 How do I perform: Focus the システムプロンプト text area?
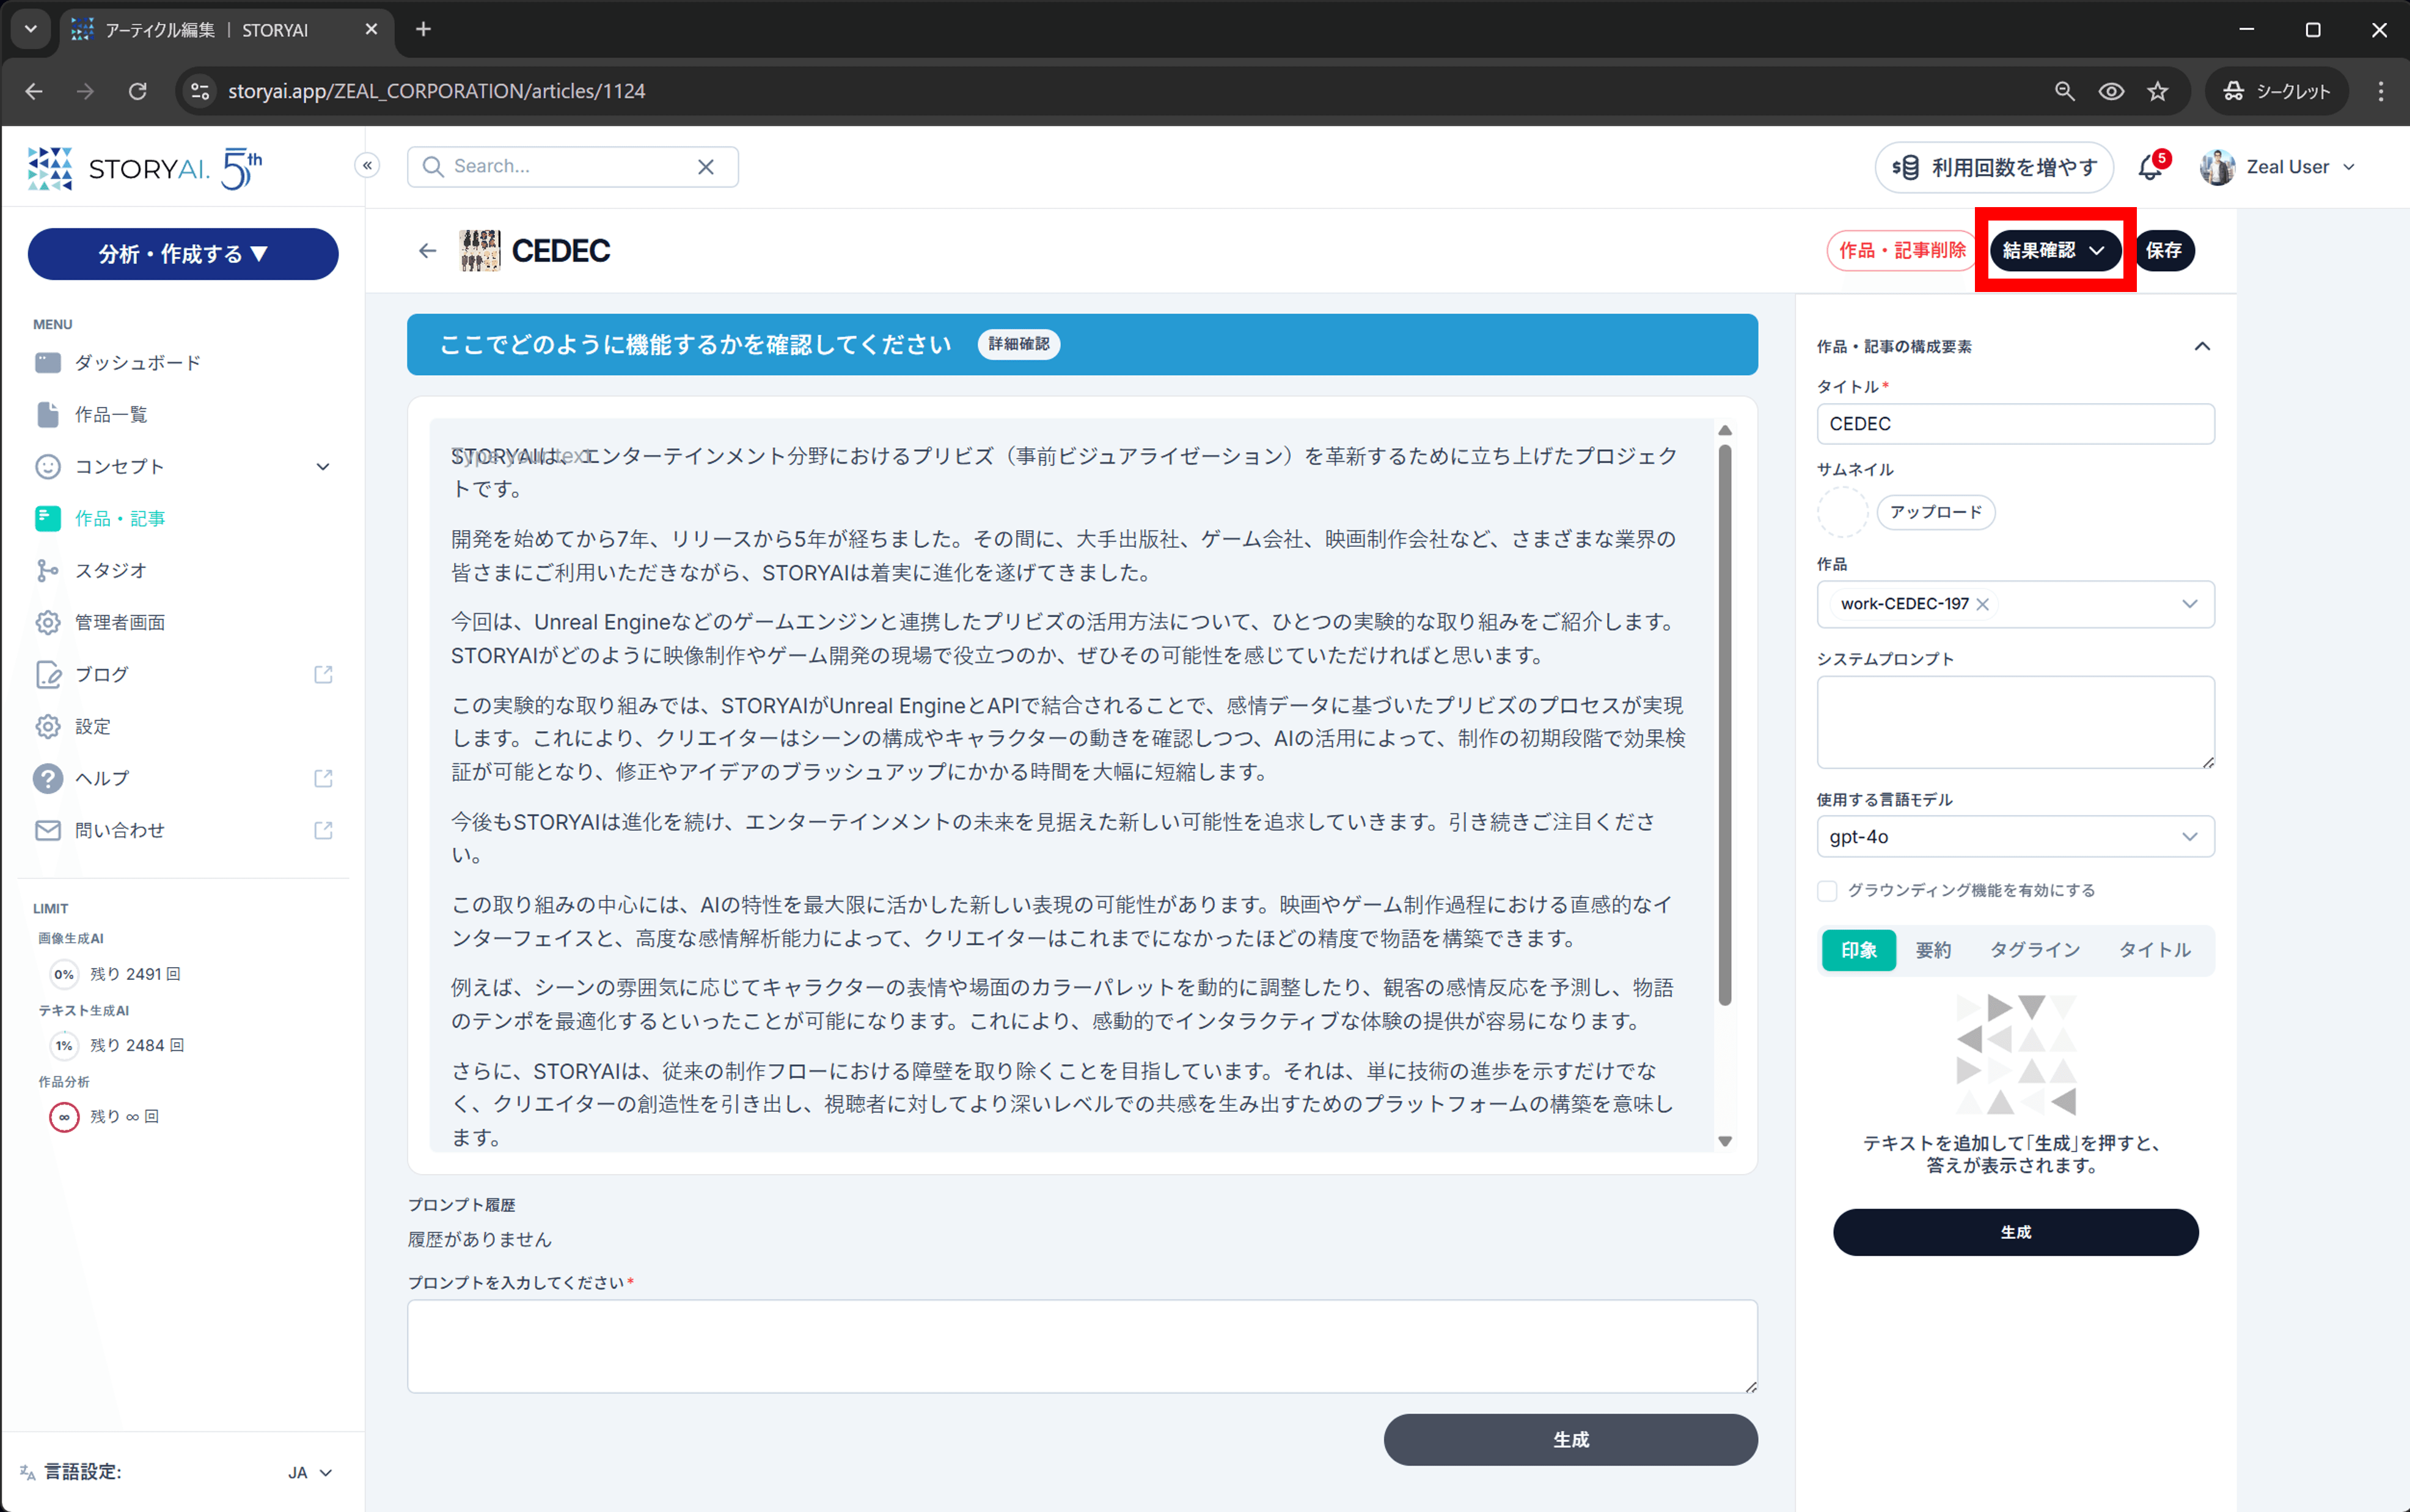(x=2015, y=722)
